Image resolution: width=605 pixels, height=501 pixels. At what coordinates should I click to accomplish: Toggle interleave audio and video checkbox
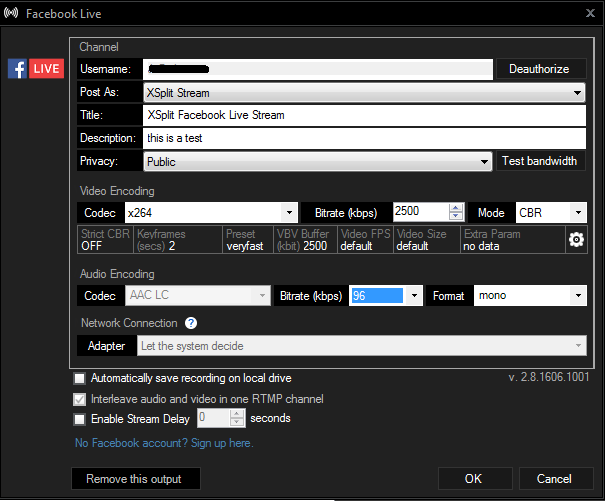tap(79, 399)
